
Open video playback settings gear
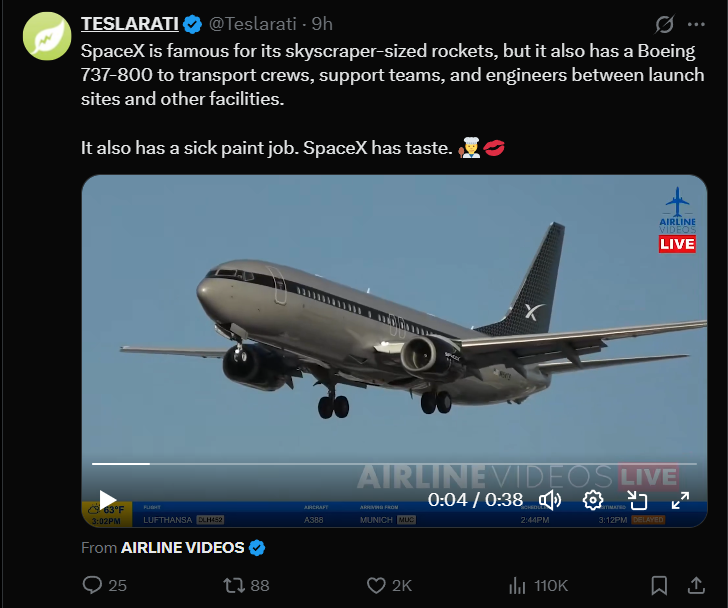[x=593, y=500]
